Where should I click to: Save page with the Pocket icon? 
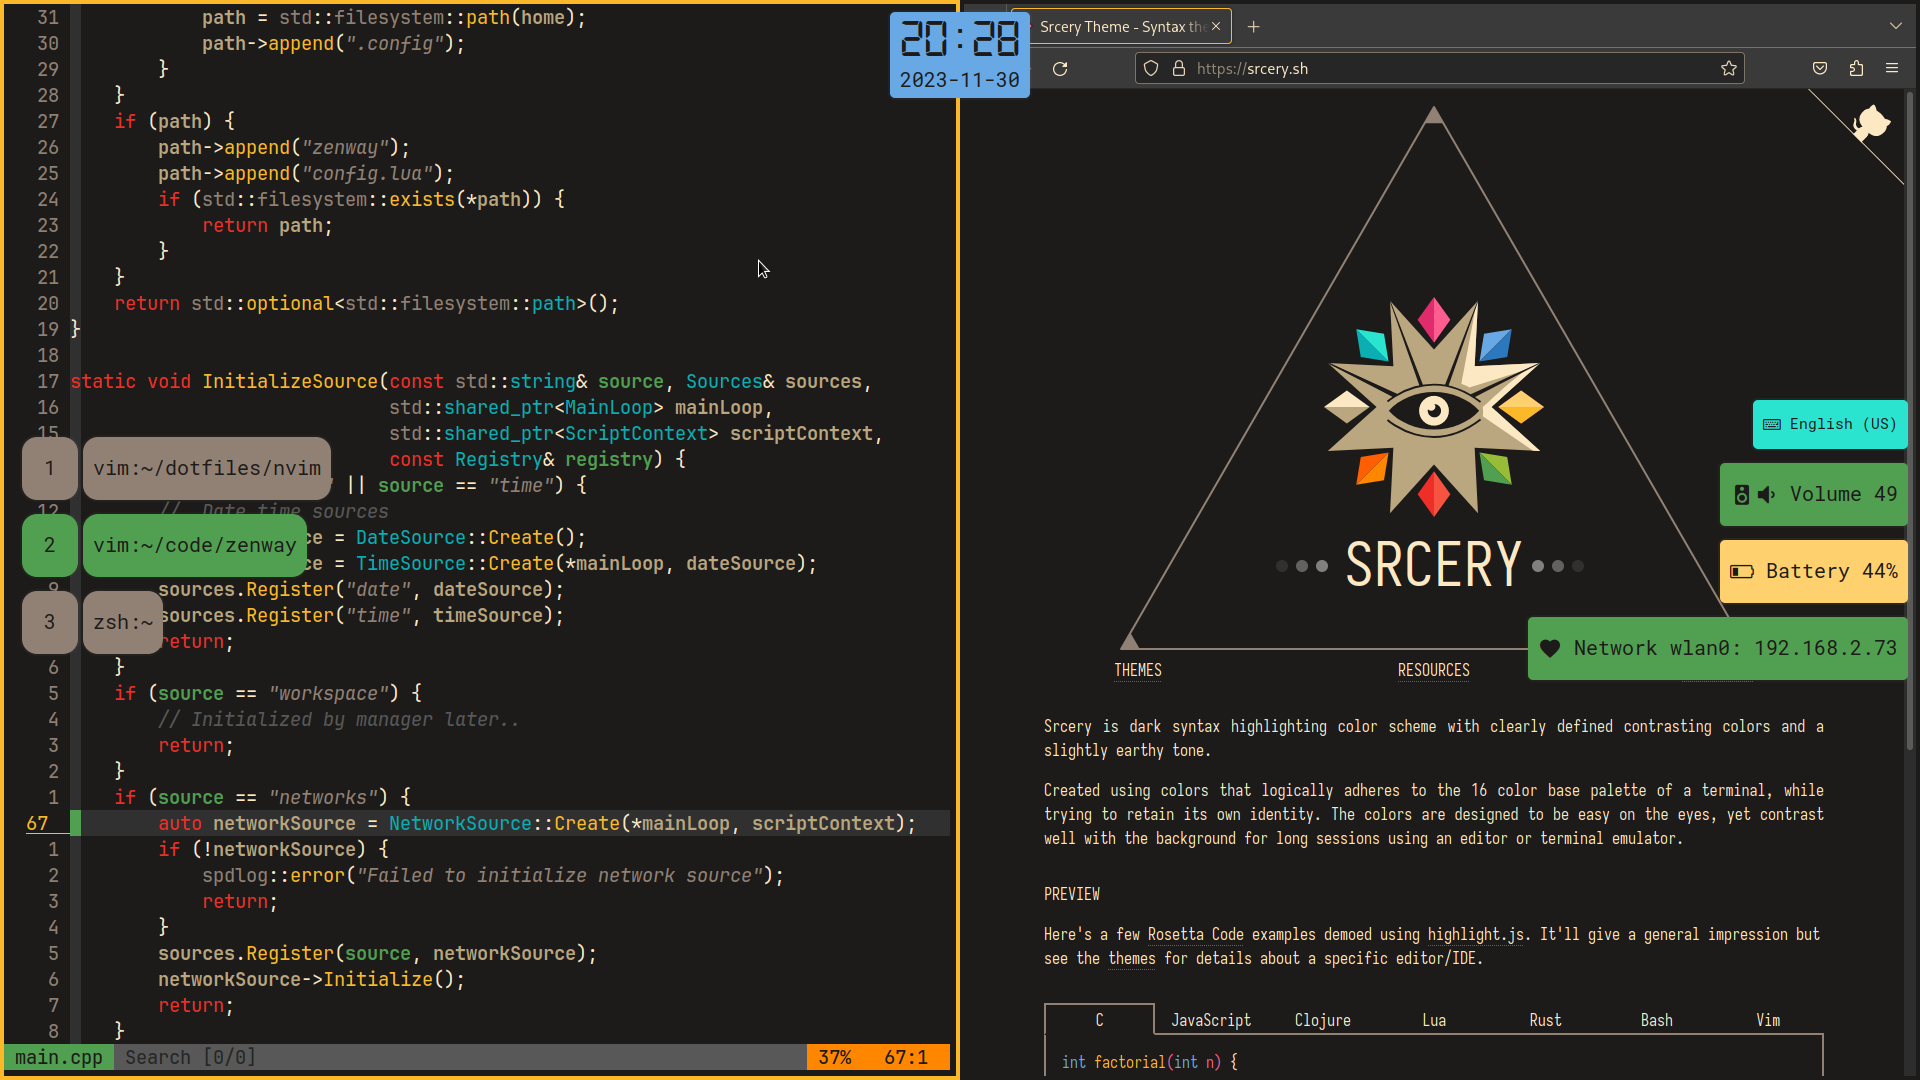1820,69
